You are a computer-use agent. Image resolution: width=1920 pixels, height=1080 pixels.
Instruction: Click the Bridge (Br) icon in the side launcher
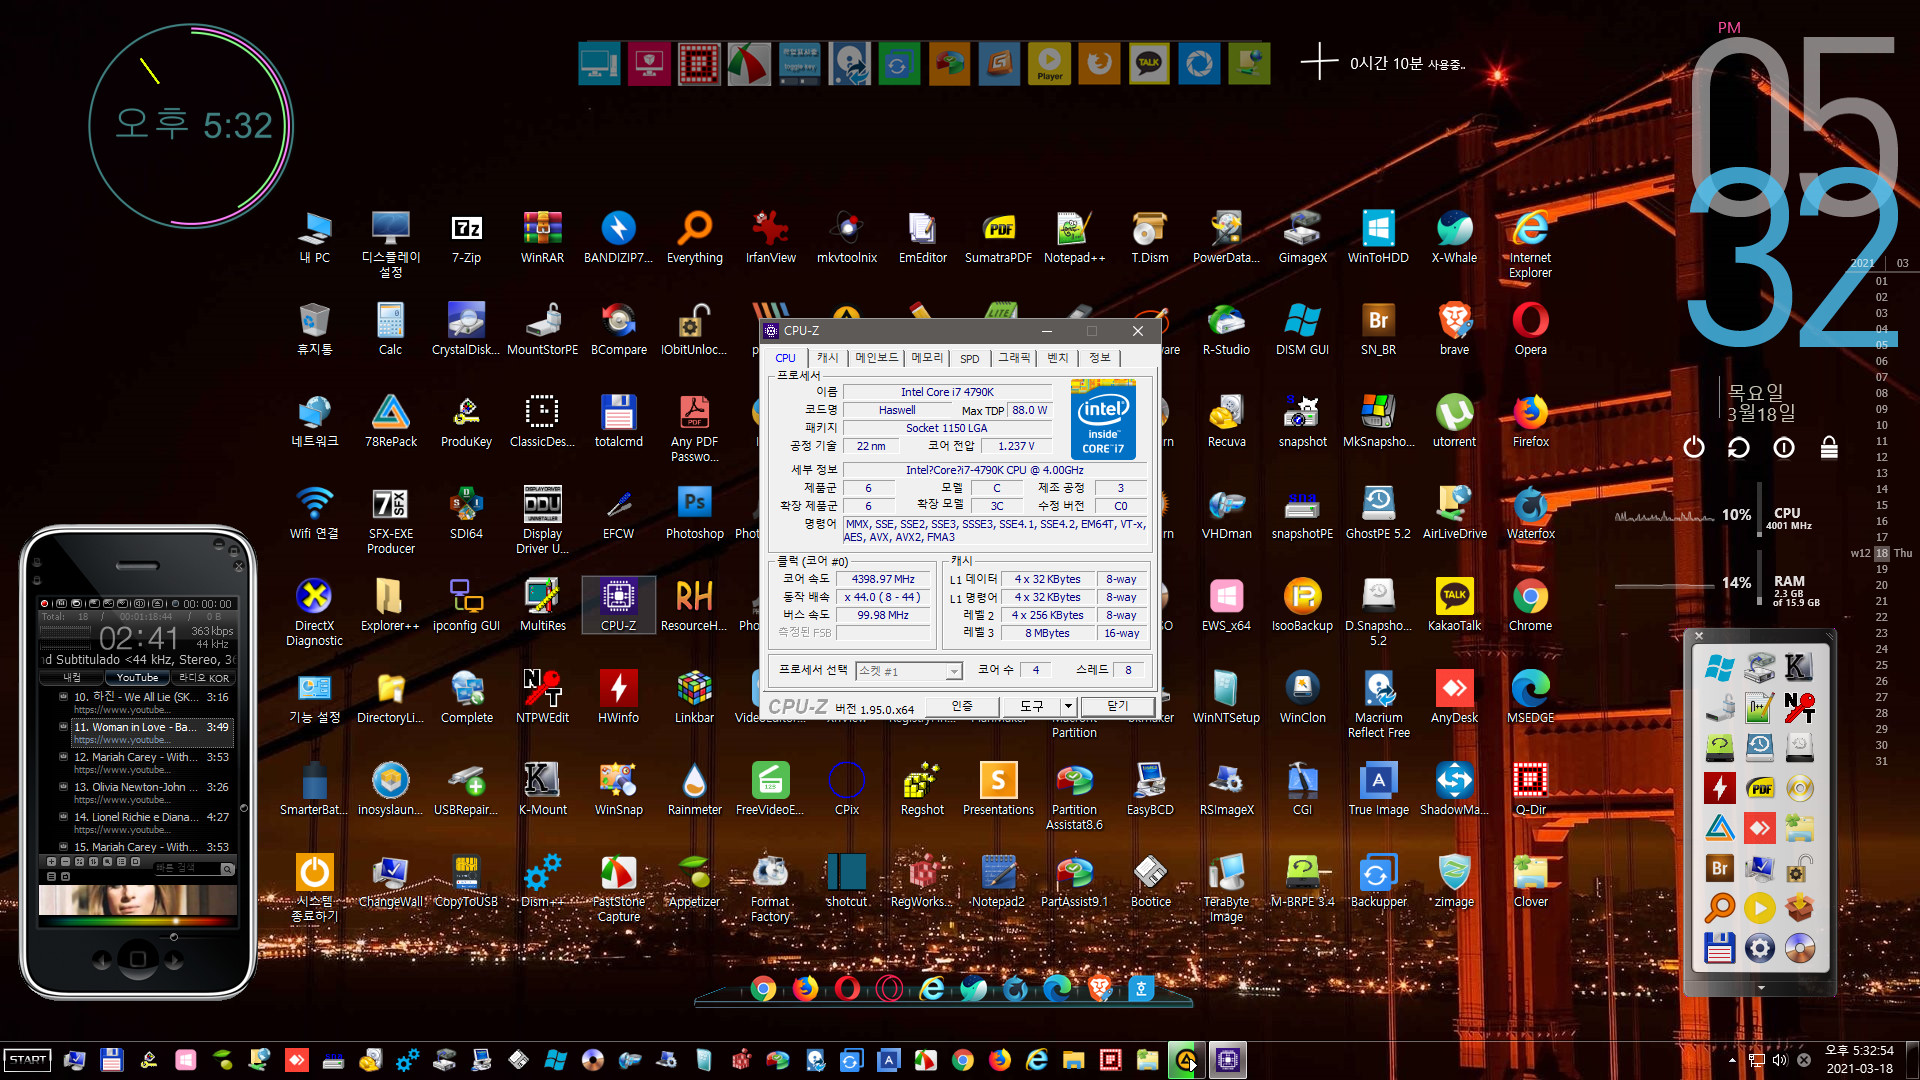1719,868
